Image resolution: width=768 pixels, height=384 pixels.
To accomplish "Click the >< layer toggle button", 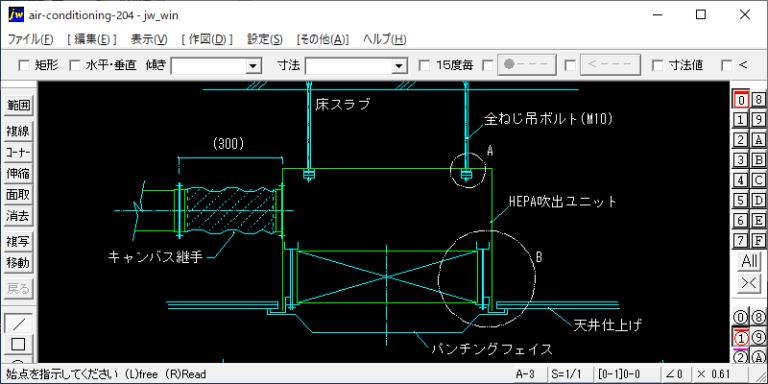I will coord(749,284).
